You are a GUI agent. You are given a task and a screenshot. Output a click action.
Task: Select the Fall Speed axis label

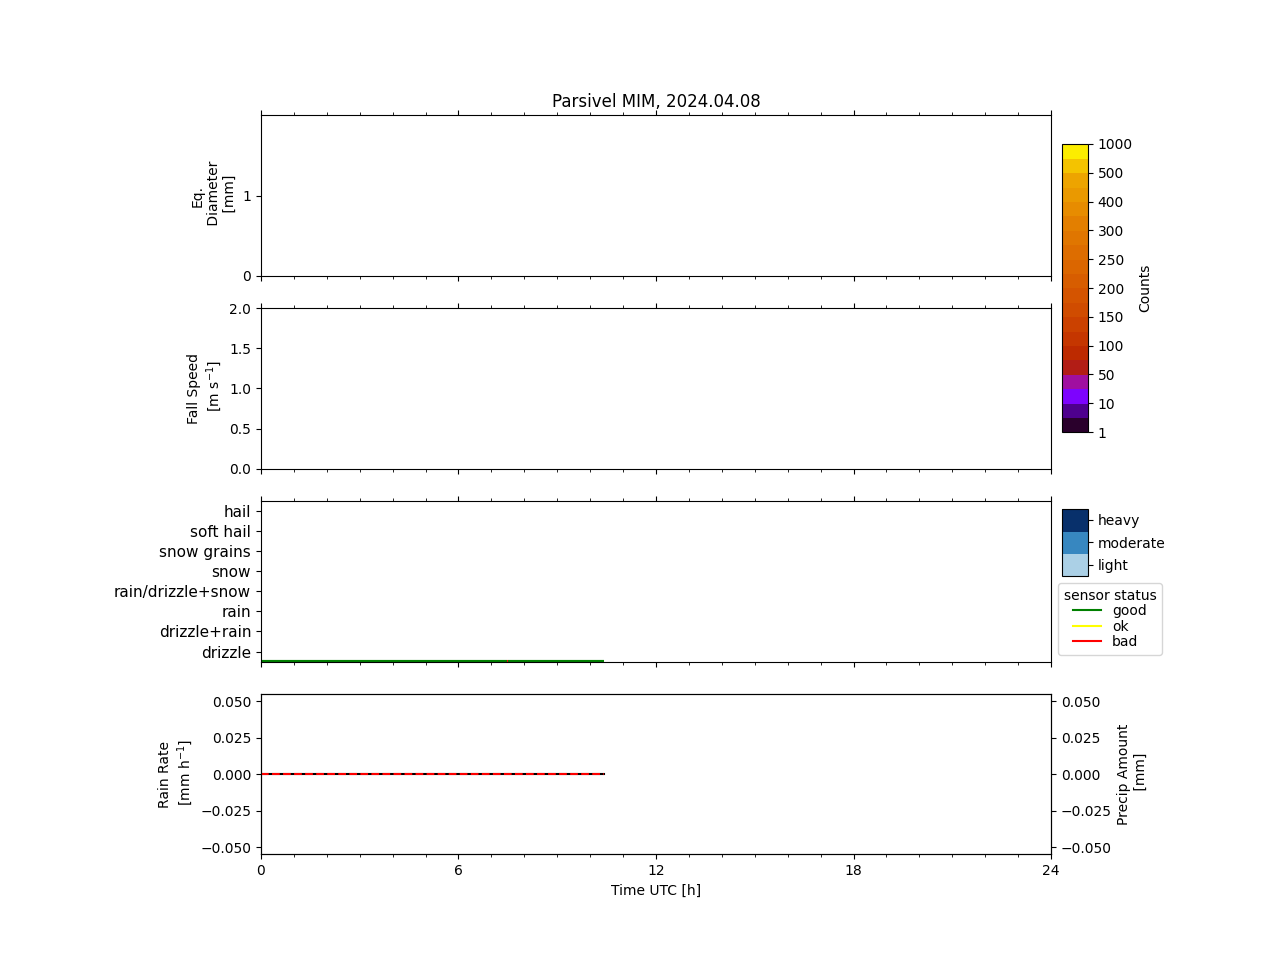pos(203,388)
